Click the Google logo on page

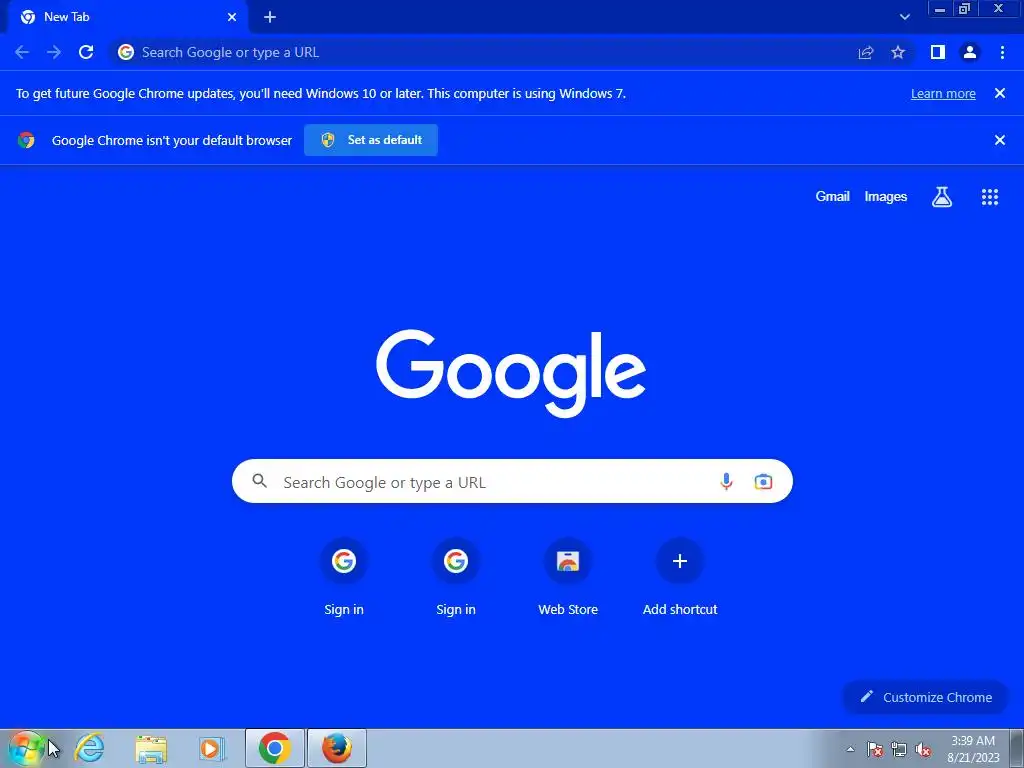(x=511, y=372)
